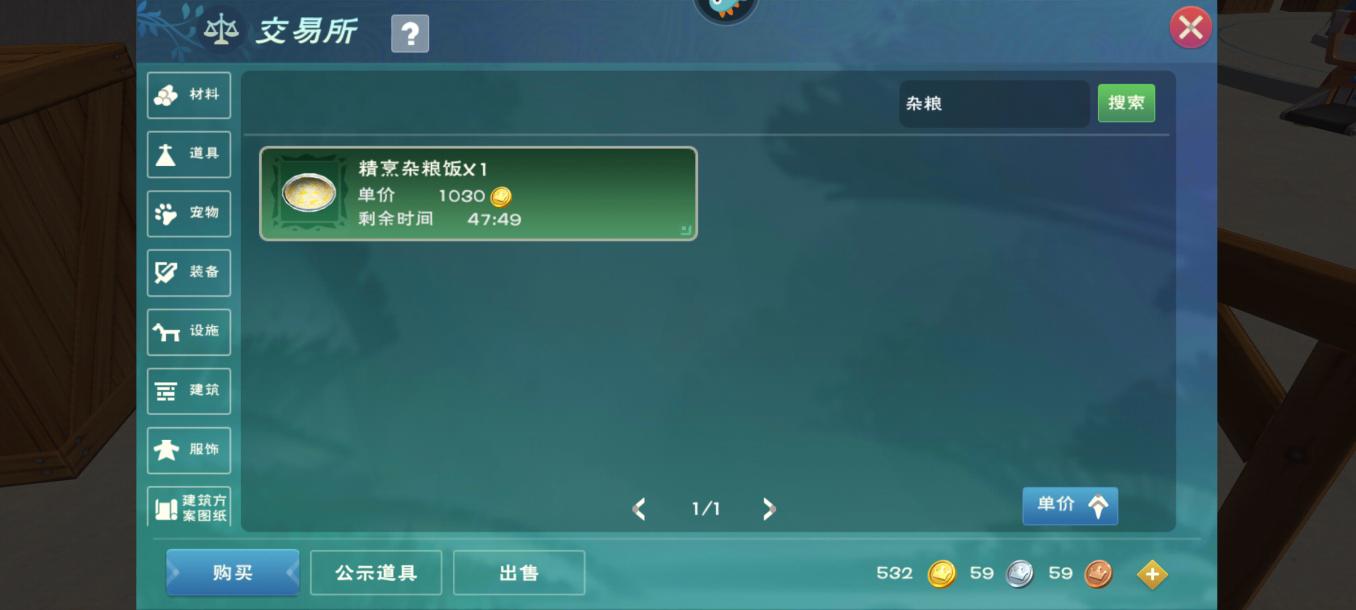Screen dimensions: 1356x610
Task: Click the copper coin currency icon
Action: pos(1098,574)
